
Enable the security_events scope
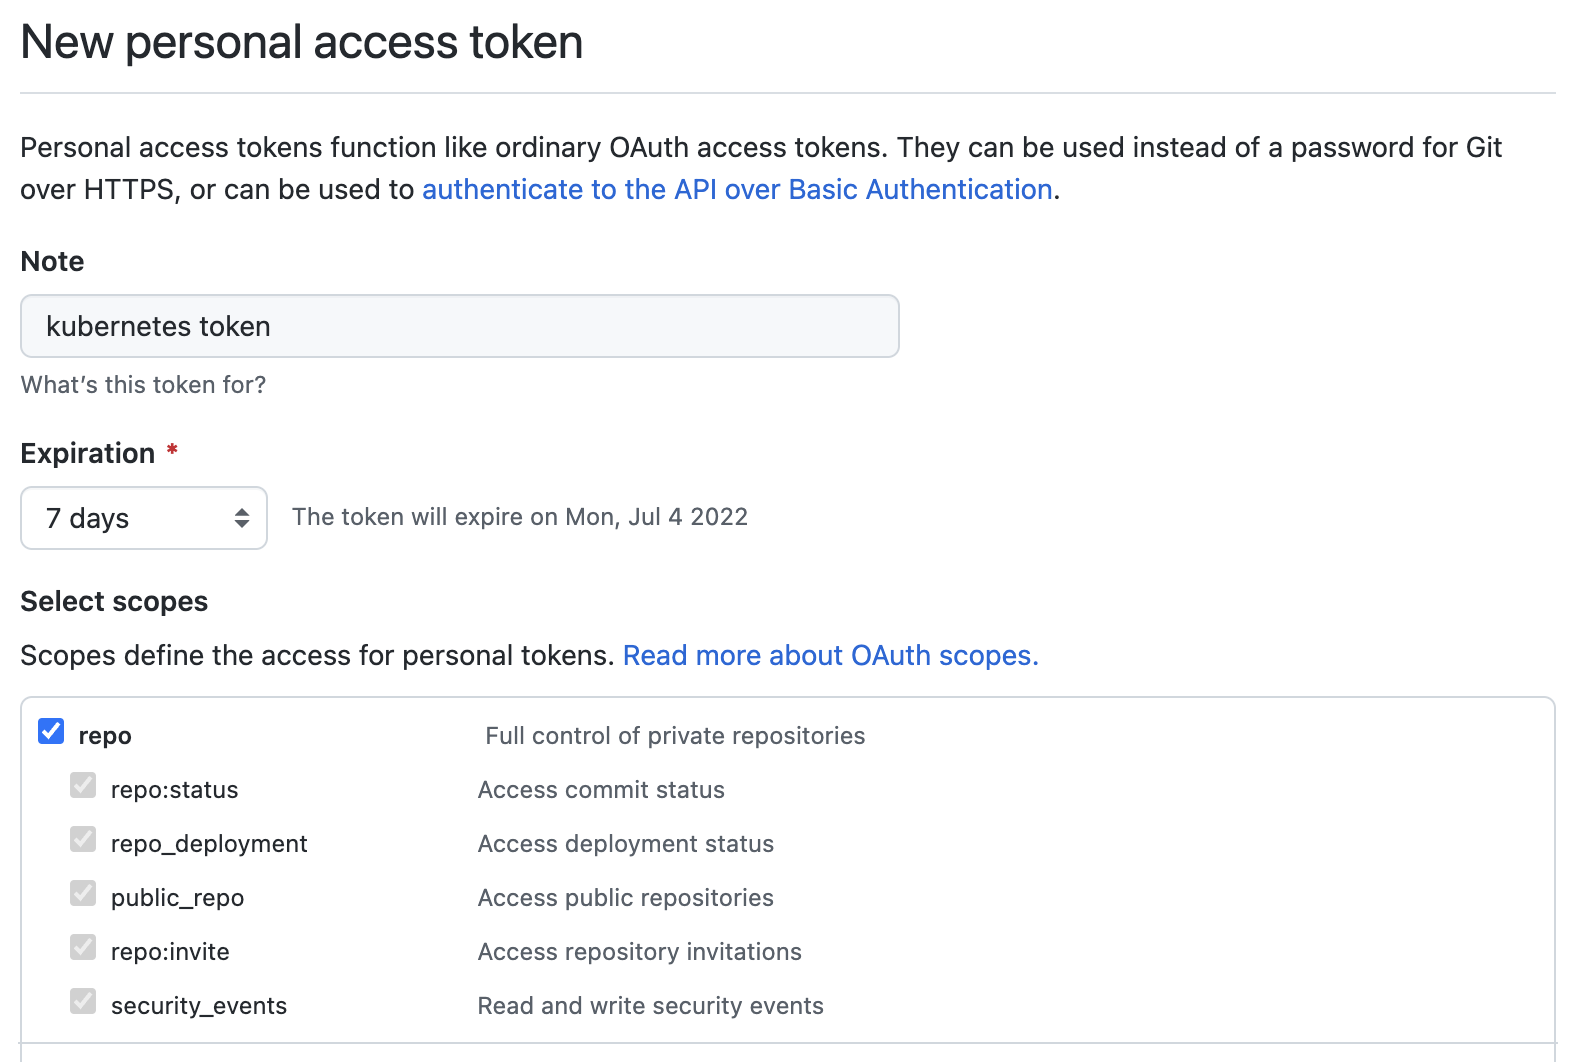[x=83, y=1002]
